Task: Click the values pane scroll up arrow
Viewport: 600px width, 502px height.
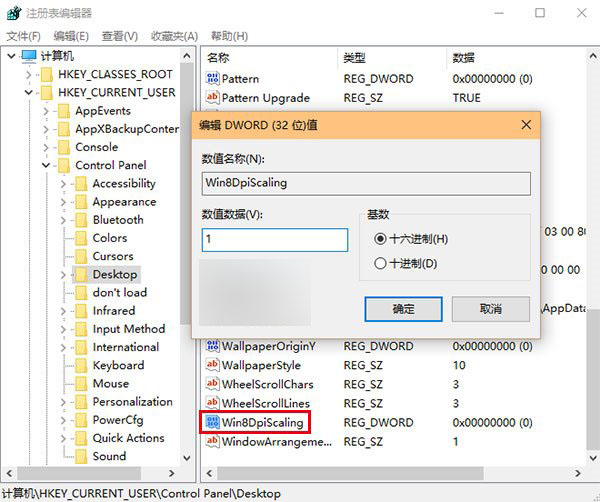Action: coord(593,57)
